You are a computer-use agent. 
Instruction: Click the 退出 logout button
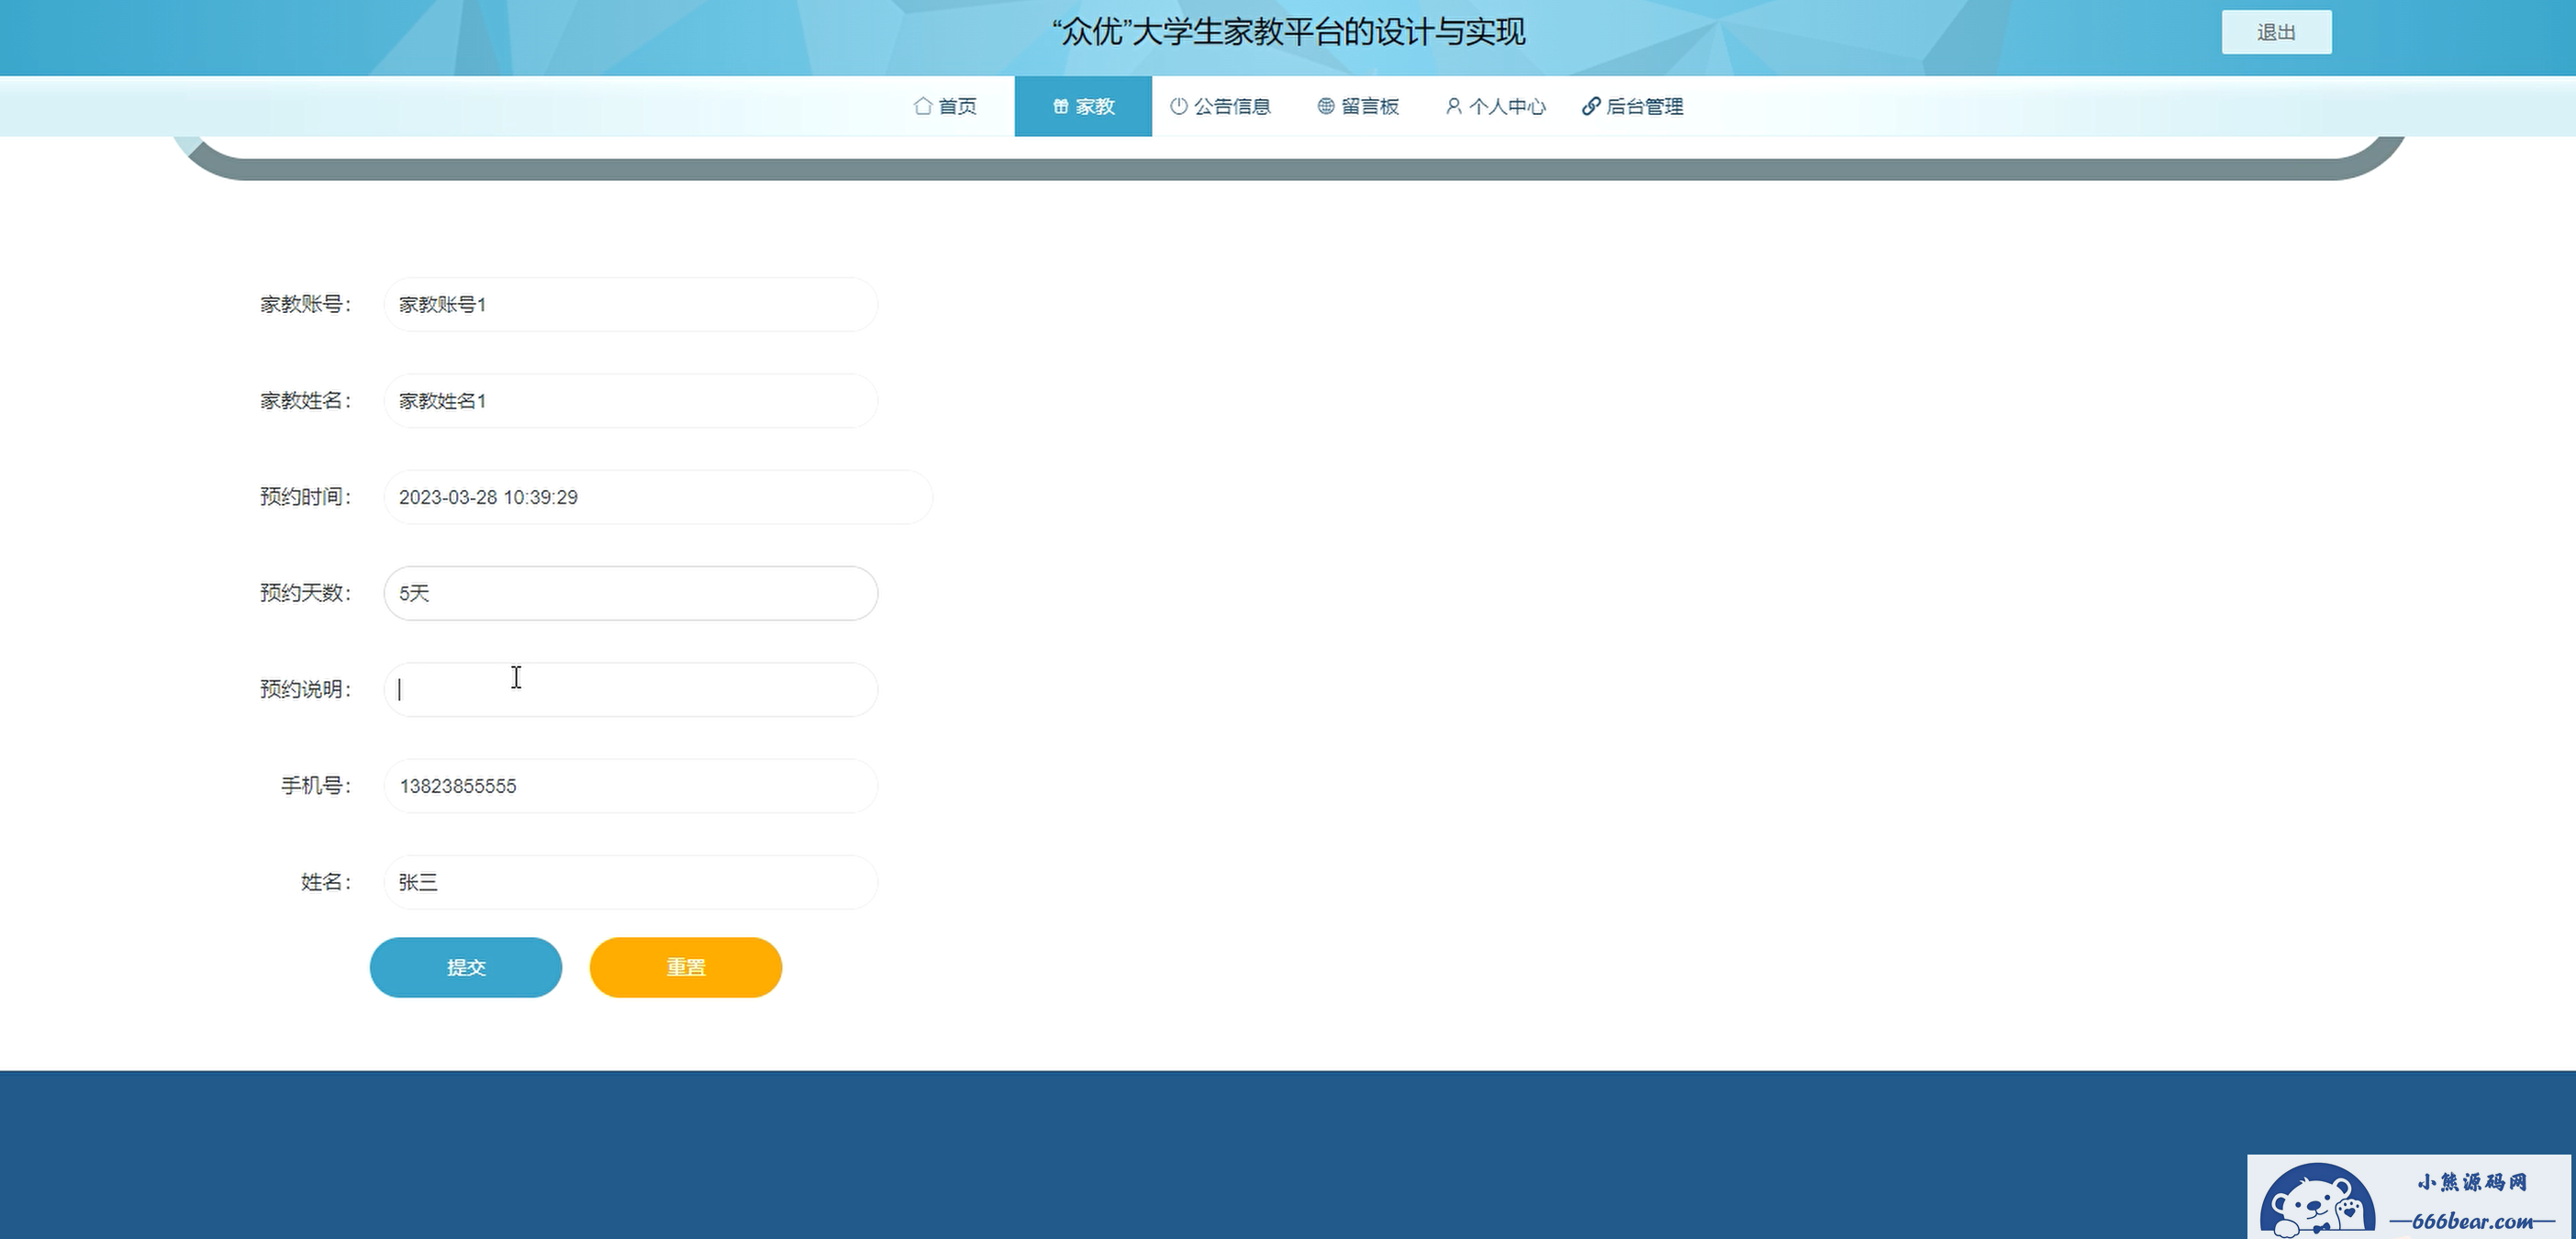click(x=2276, y=32)
